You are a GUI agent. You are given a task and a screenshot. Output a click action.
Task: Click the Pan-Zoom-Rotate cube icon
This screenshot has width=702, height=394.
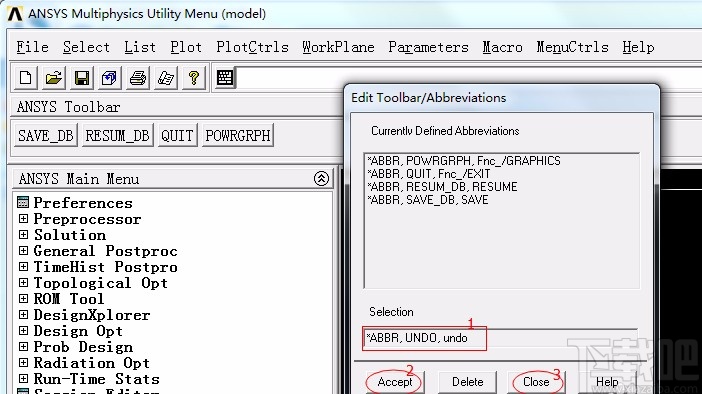point(109,78)
